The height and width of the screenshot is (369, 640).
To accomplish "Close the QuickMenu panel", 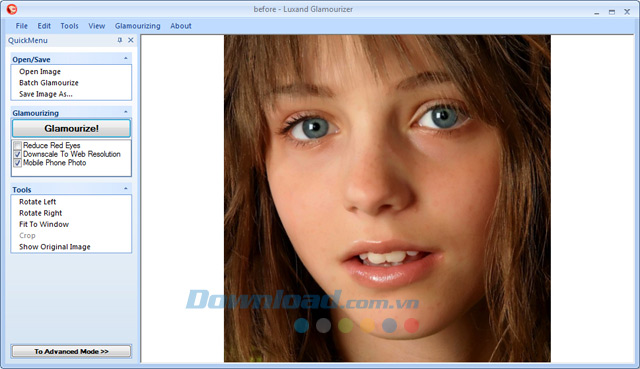I will (x=131, y=40).
